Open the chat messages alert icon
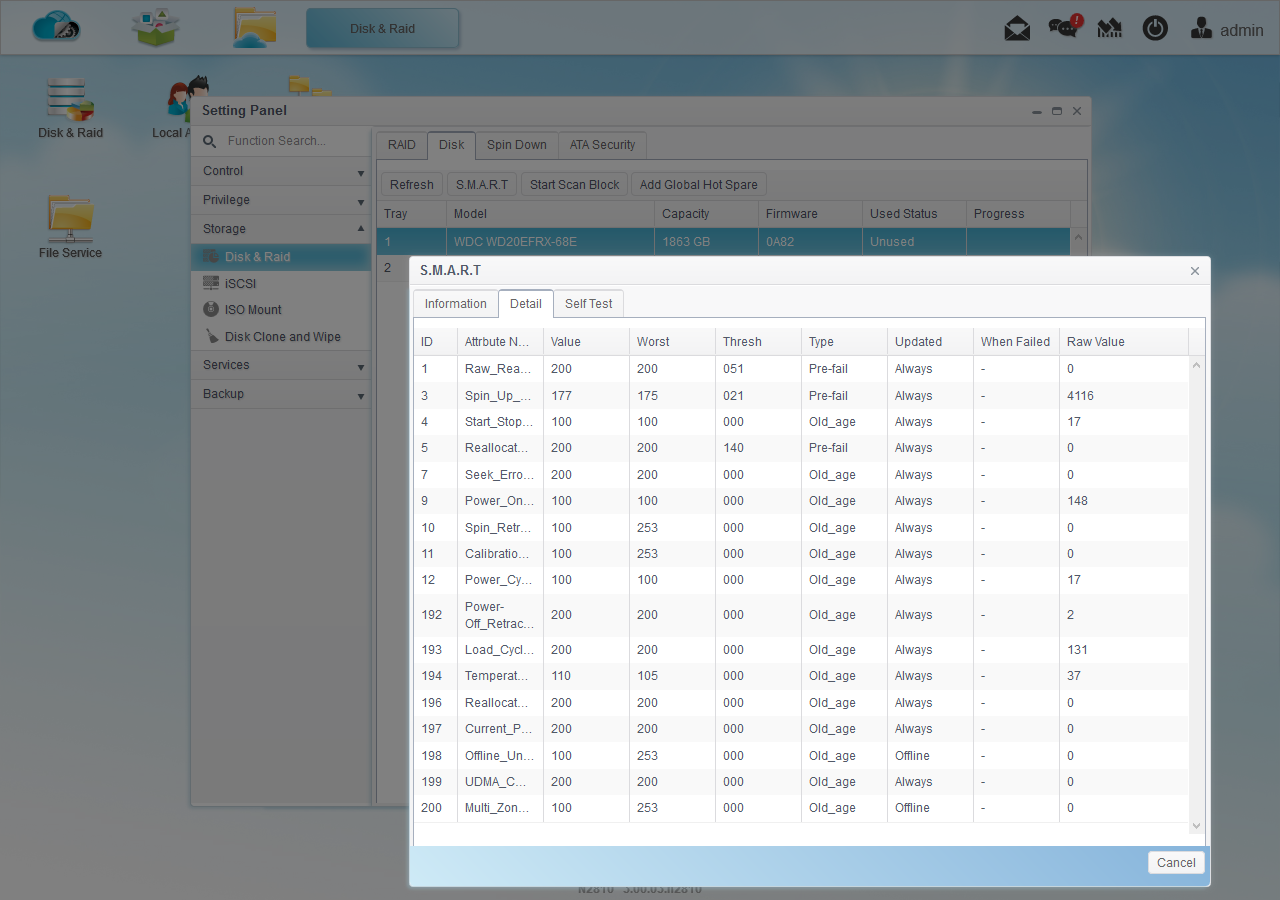 click(1065, 26)
